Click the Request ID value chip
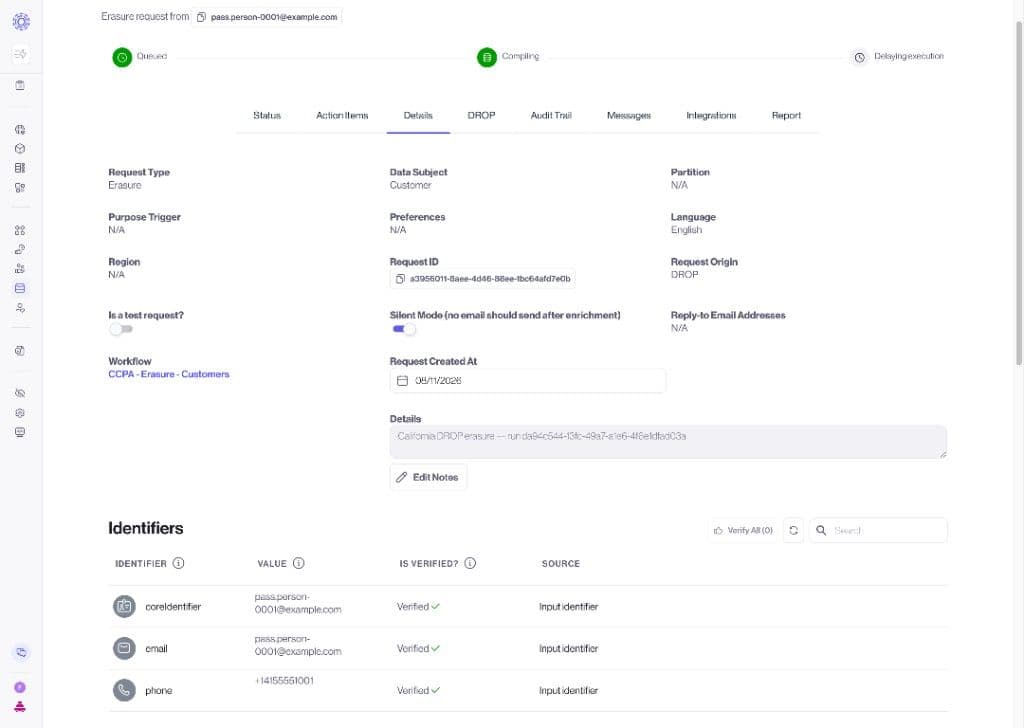The height and width of the screenshot is (728, 1024). [x=483, y=279]
